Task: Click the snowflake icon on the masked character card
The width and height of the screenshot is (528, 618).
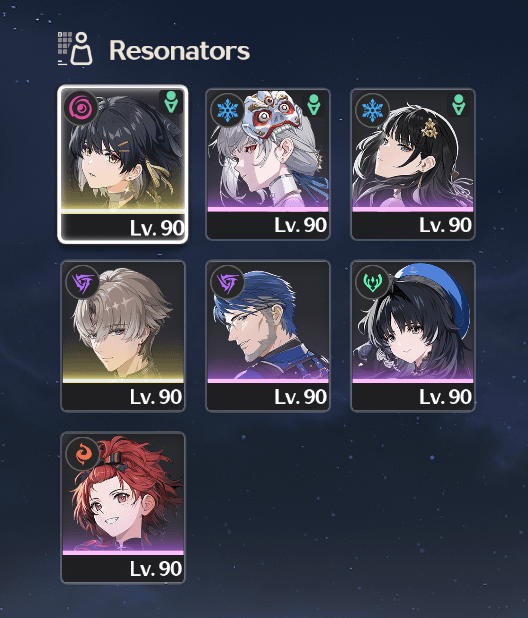Action: tap(227, 110)
